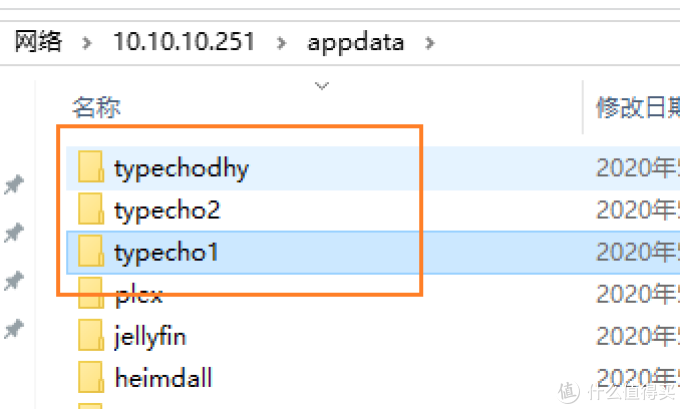The height and width of the screenshot is (409, 680).
Task: Select the heimdall folder name
Action: point(163,377)
